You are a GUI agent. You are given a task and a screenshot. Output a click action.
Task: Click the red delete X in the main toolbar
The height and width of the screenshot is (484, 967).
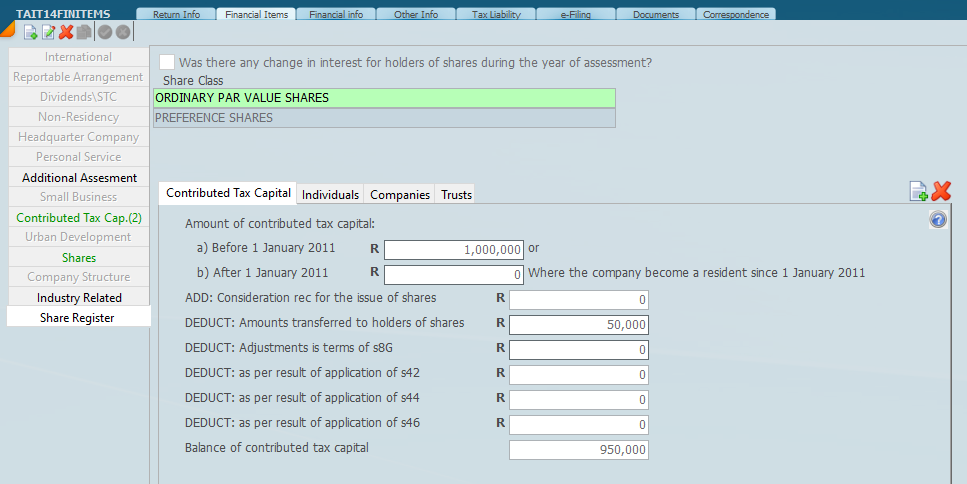click(x=66, y=32)
